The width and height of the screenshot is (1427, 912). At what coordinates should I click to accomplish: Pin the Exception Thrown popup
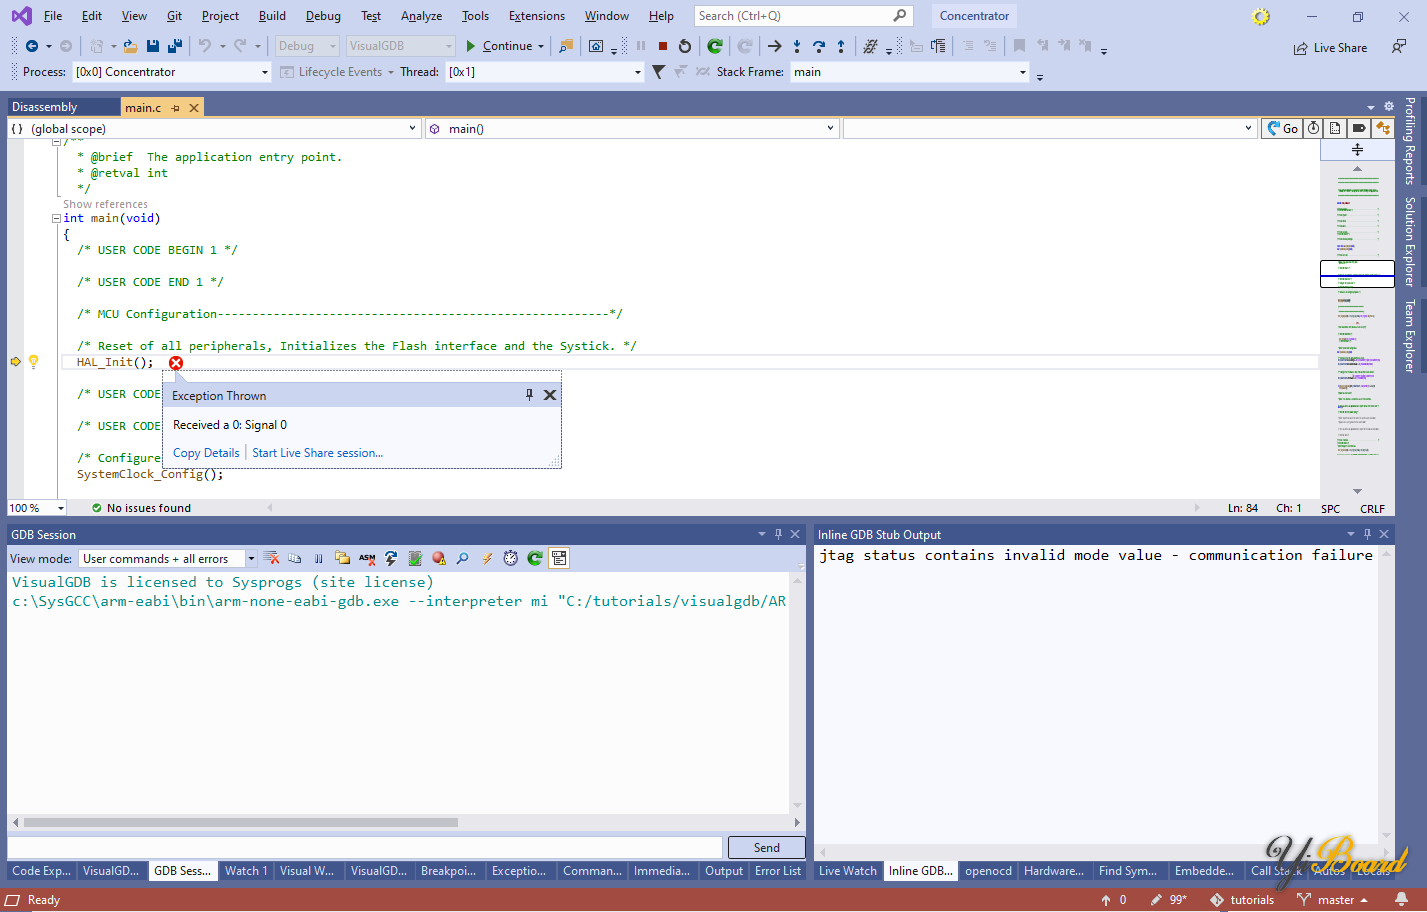tap(529, 395)
